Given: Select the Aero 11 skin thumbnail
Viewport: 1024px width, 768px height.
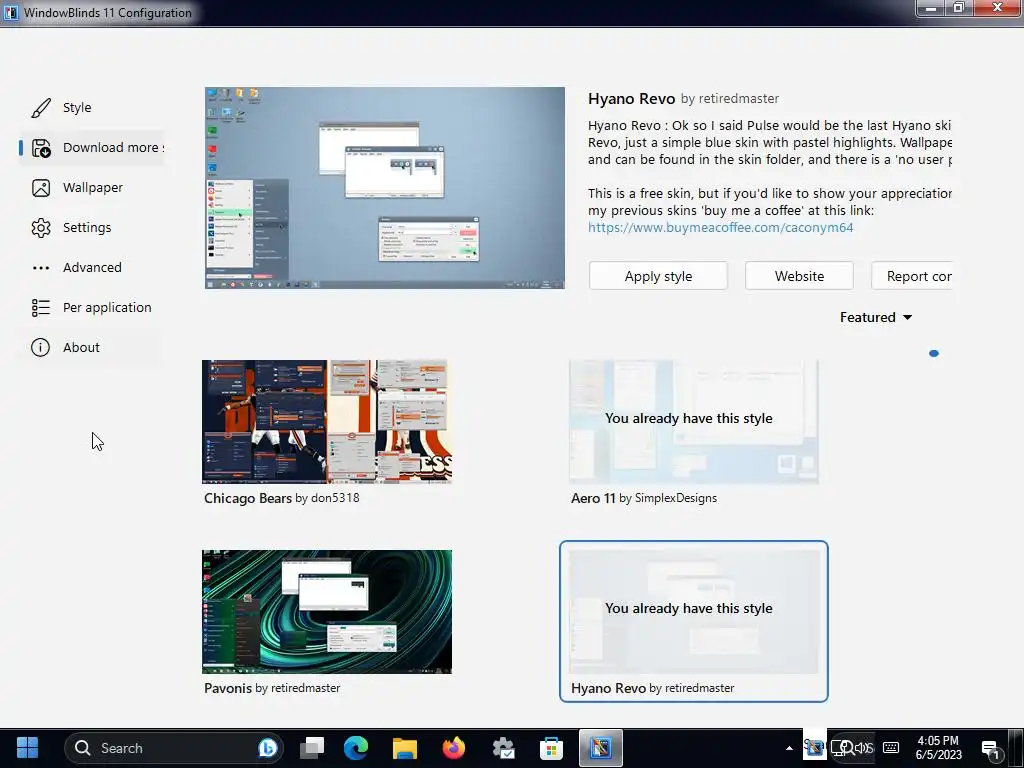Looking at the screenshot, I should click(694, 422).
